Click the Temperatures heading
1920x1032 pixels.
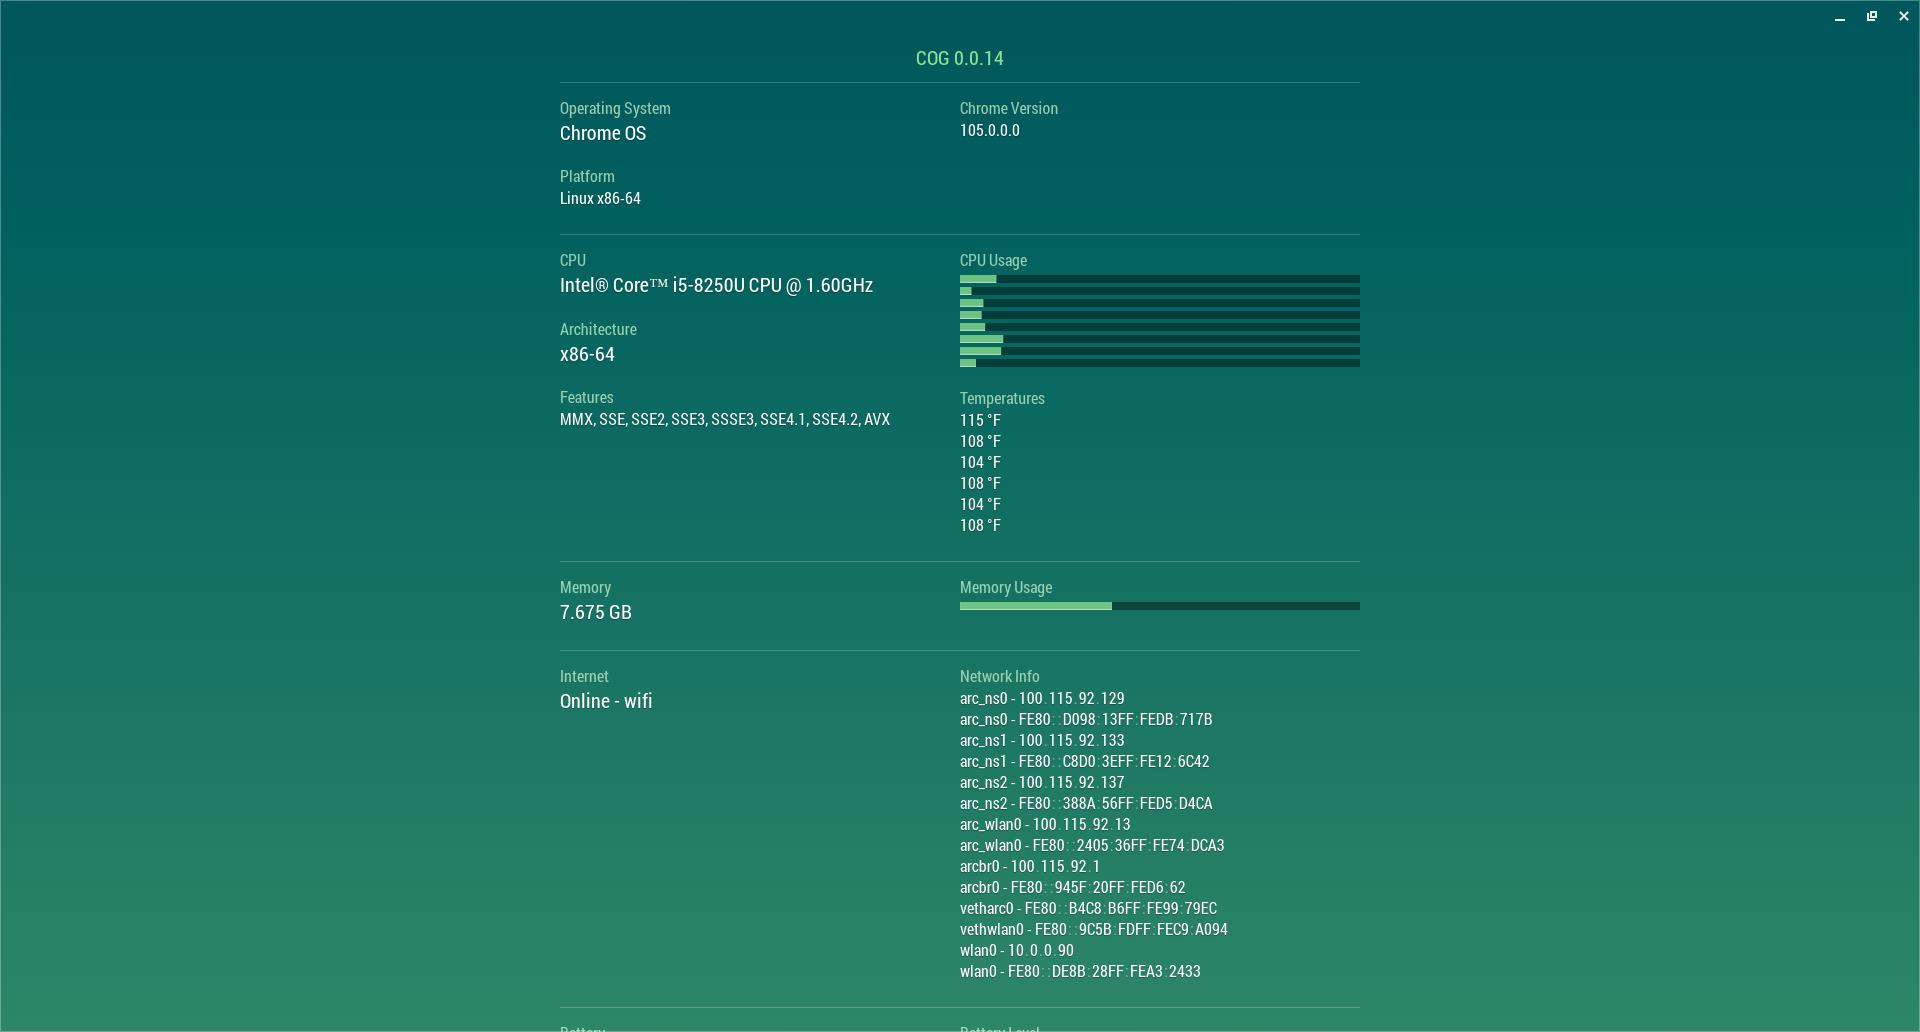pos(1002,398)
